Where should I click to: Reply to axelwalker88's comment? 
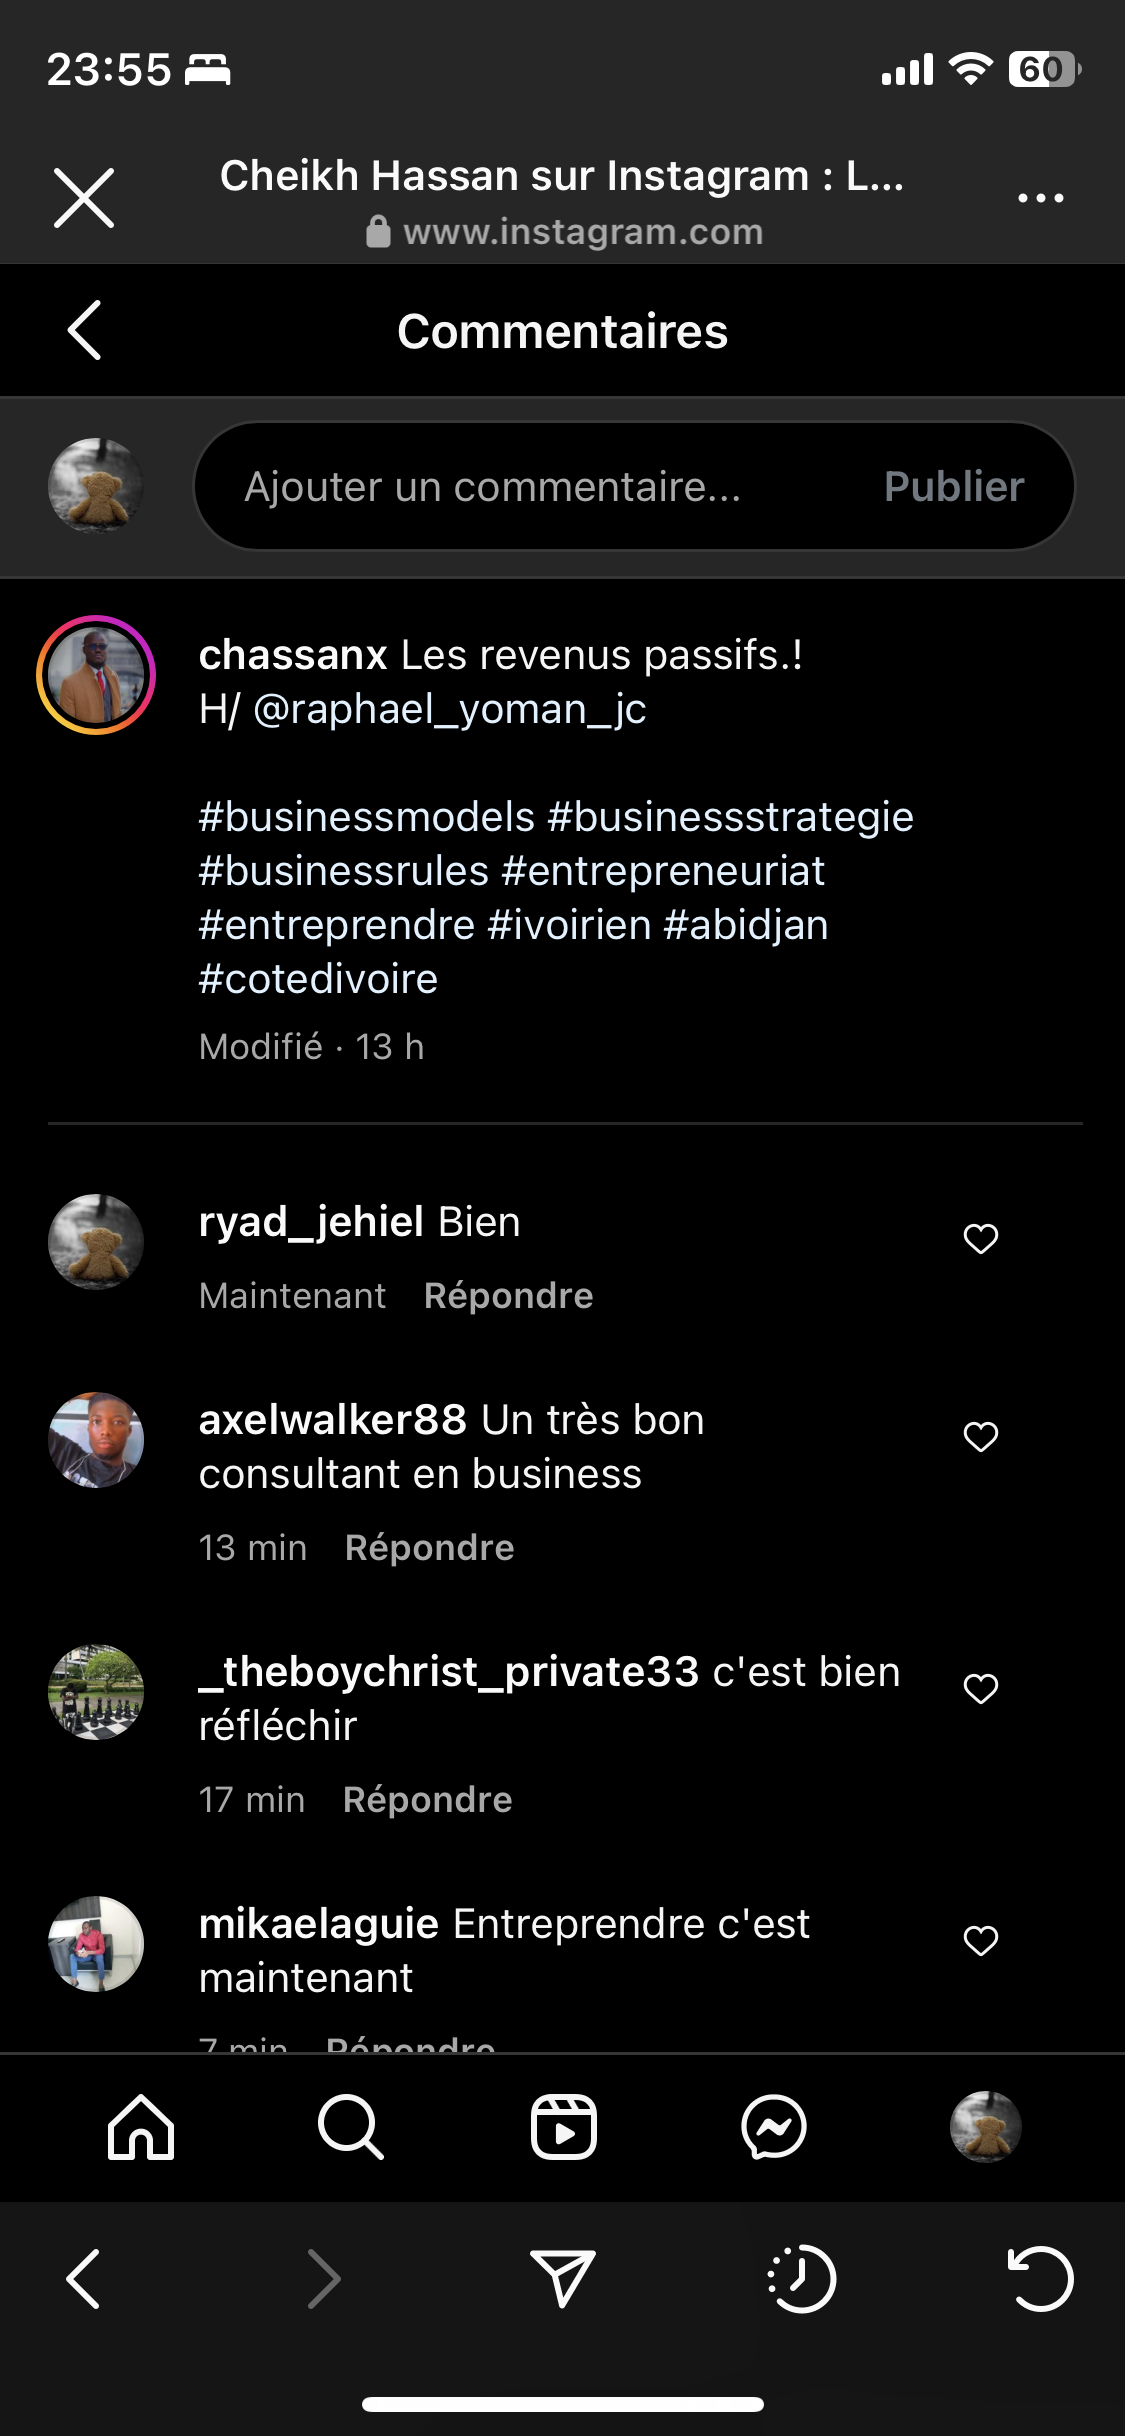[x=429, y=1548]
